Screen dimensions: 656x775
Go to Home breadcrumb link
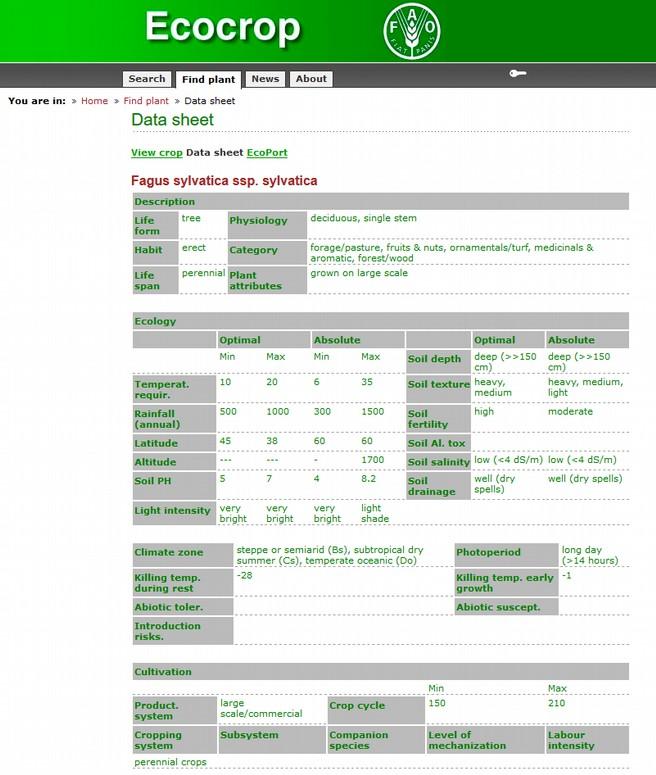94,101
